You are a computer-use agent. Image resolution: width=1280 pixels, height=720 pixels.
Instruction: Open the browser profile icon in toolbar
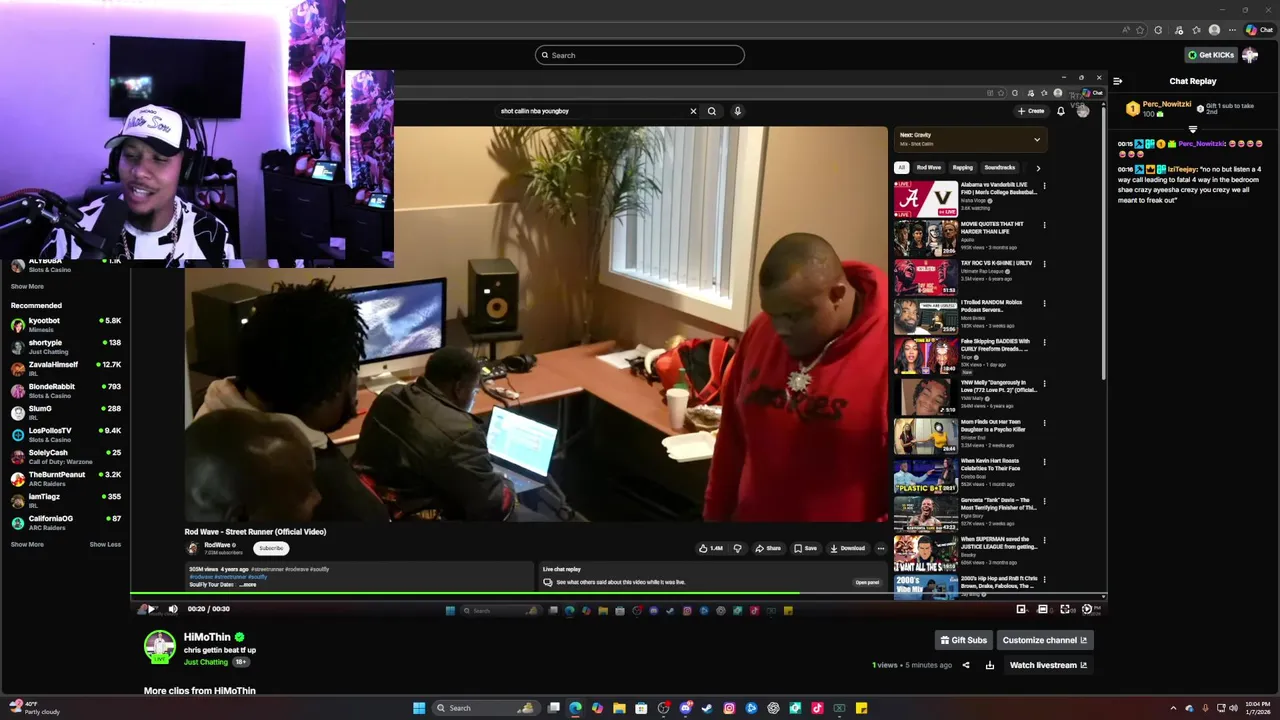tap(1214, 30)
